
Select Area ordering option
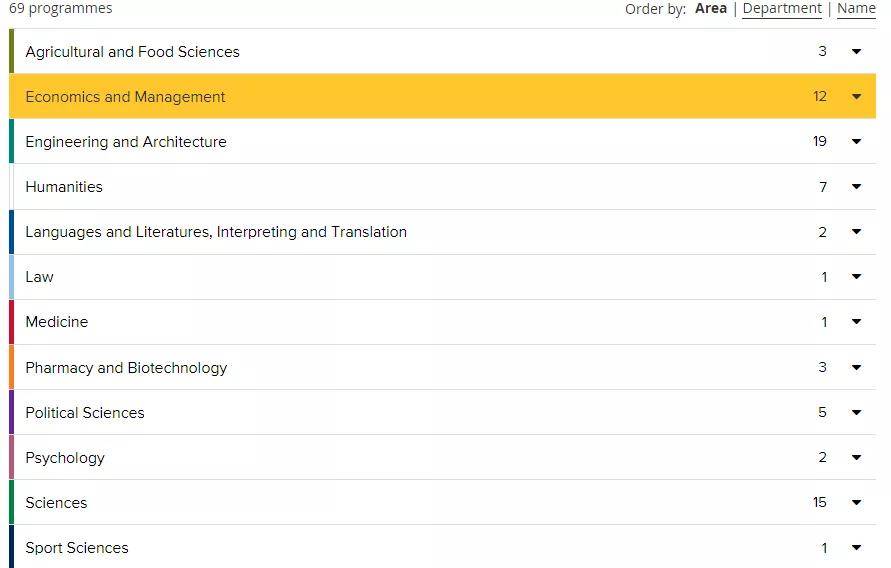coord(711,9)
